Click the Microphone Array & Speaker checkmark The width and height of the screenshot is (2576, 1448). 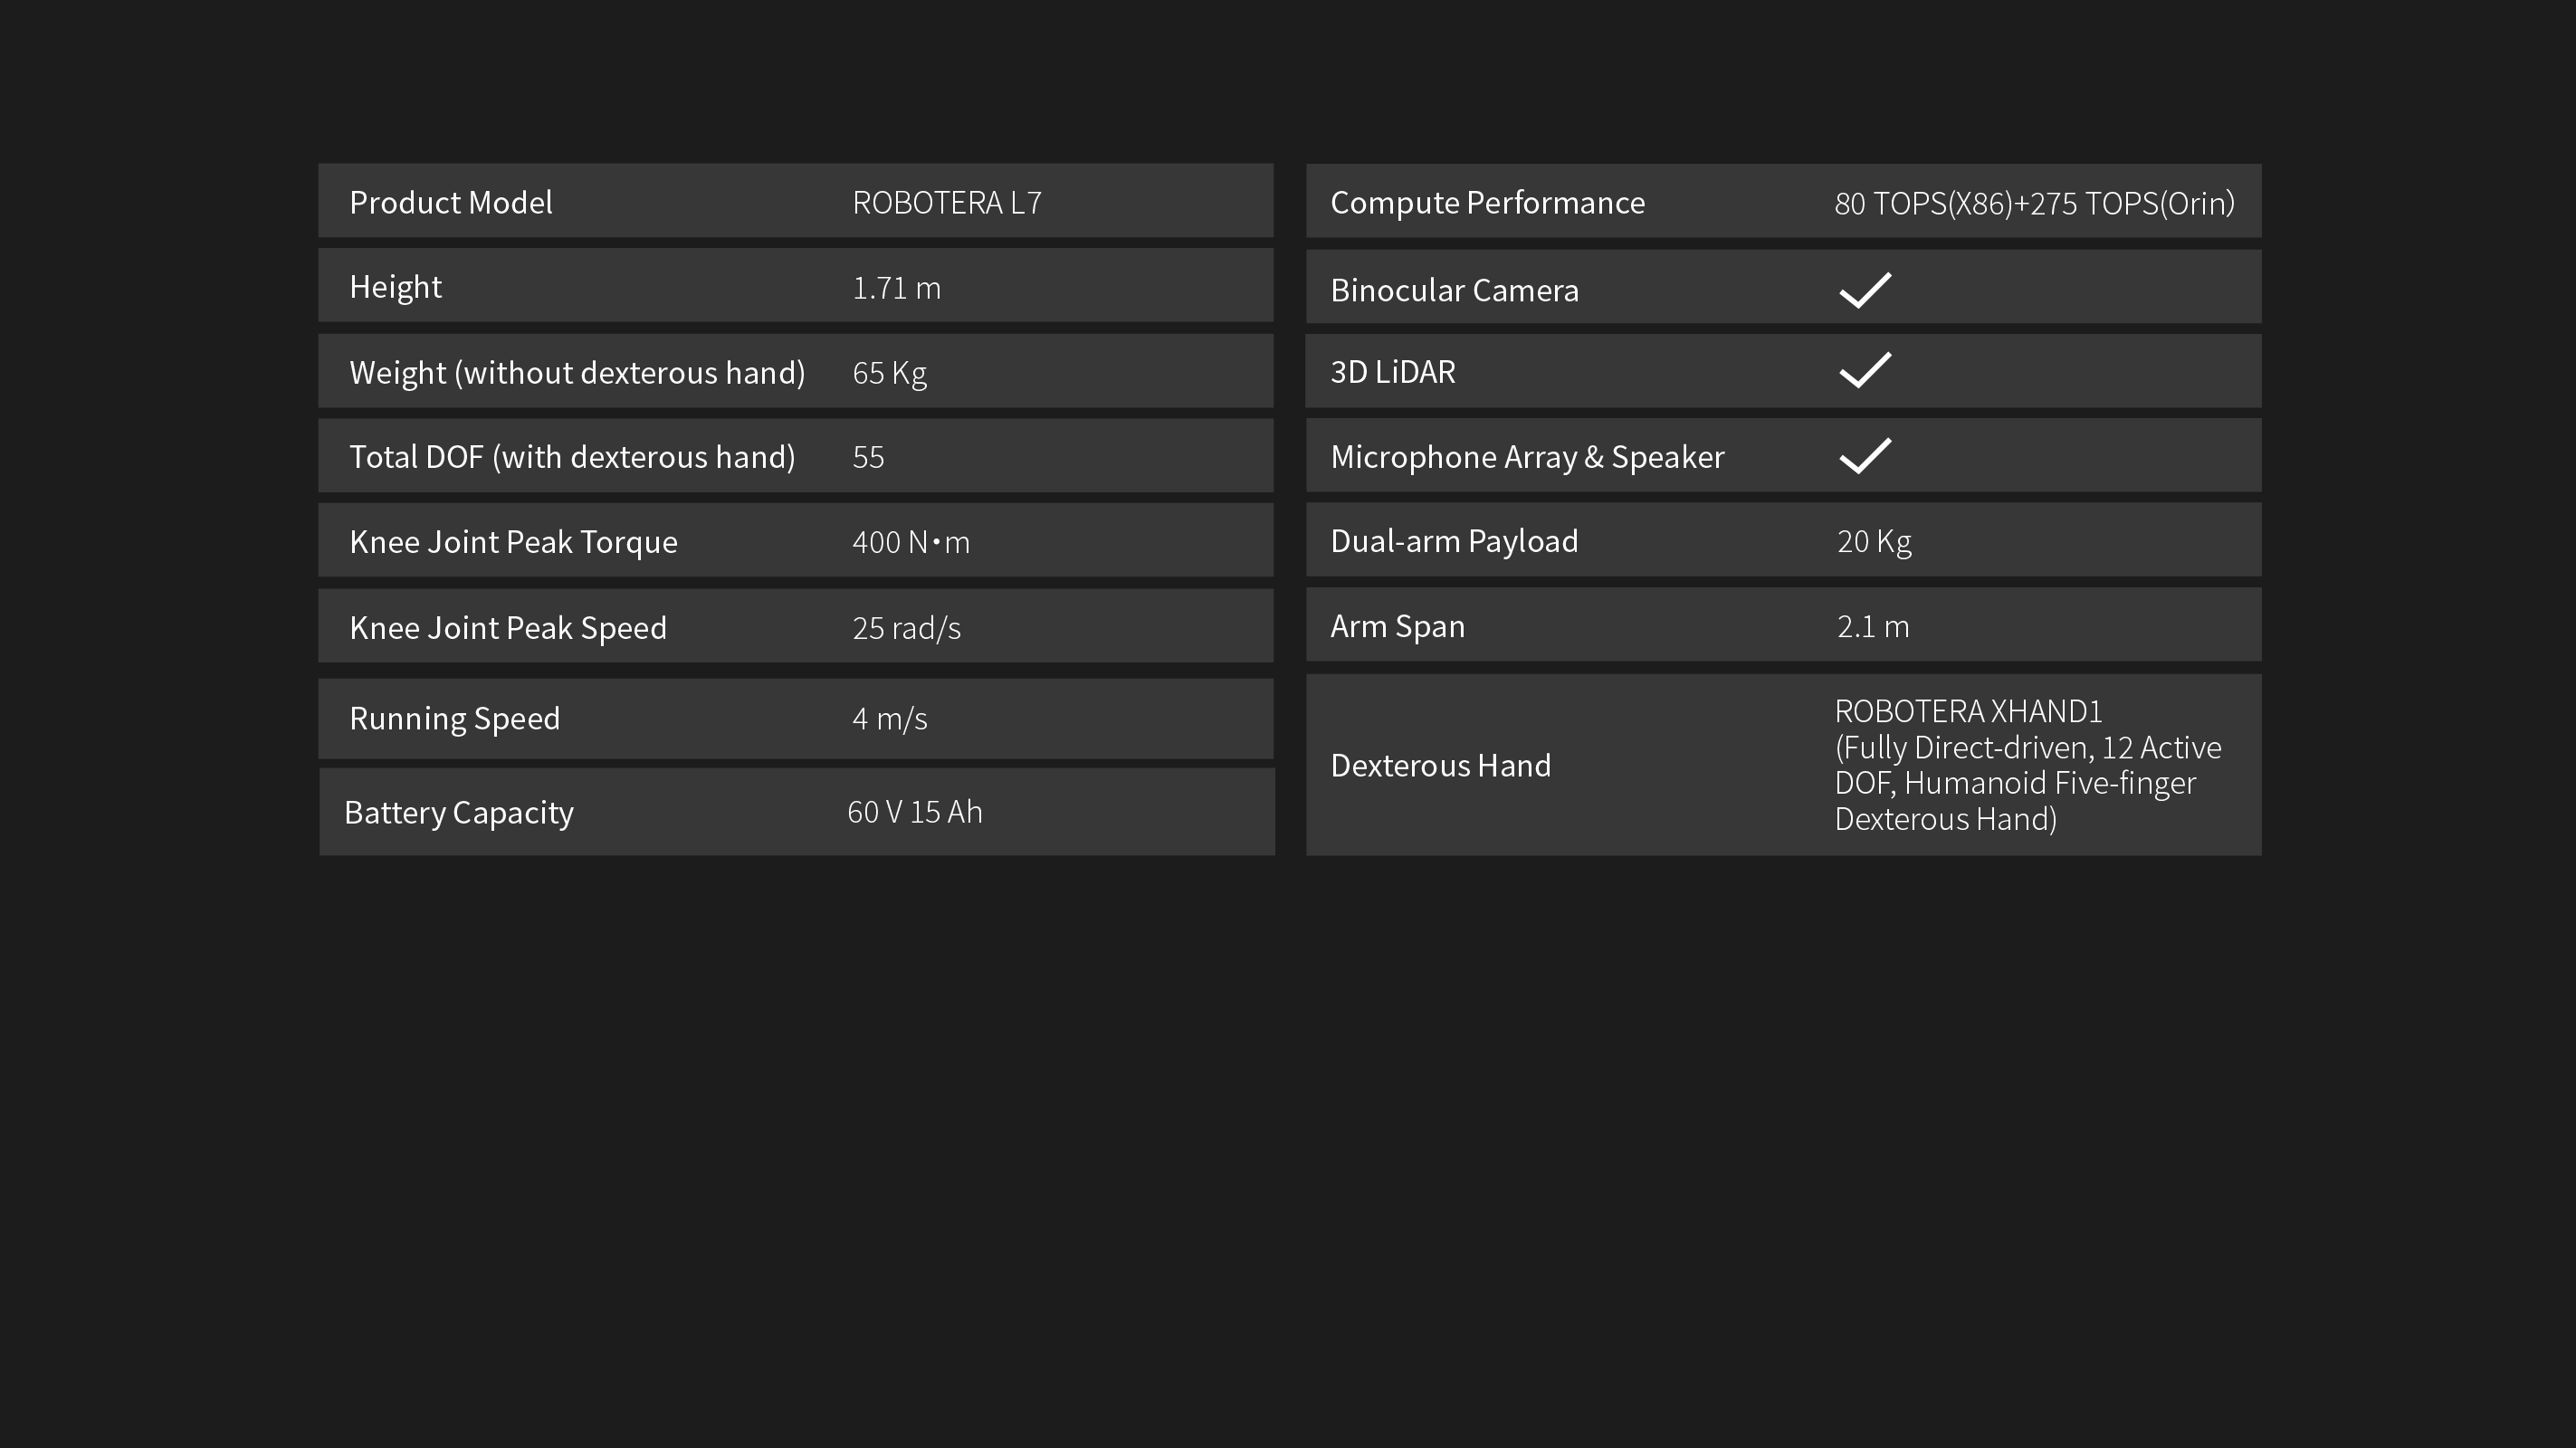(1865, 456)
